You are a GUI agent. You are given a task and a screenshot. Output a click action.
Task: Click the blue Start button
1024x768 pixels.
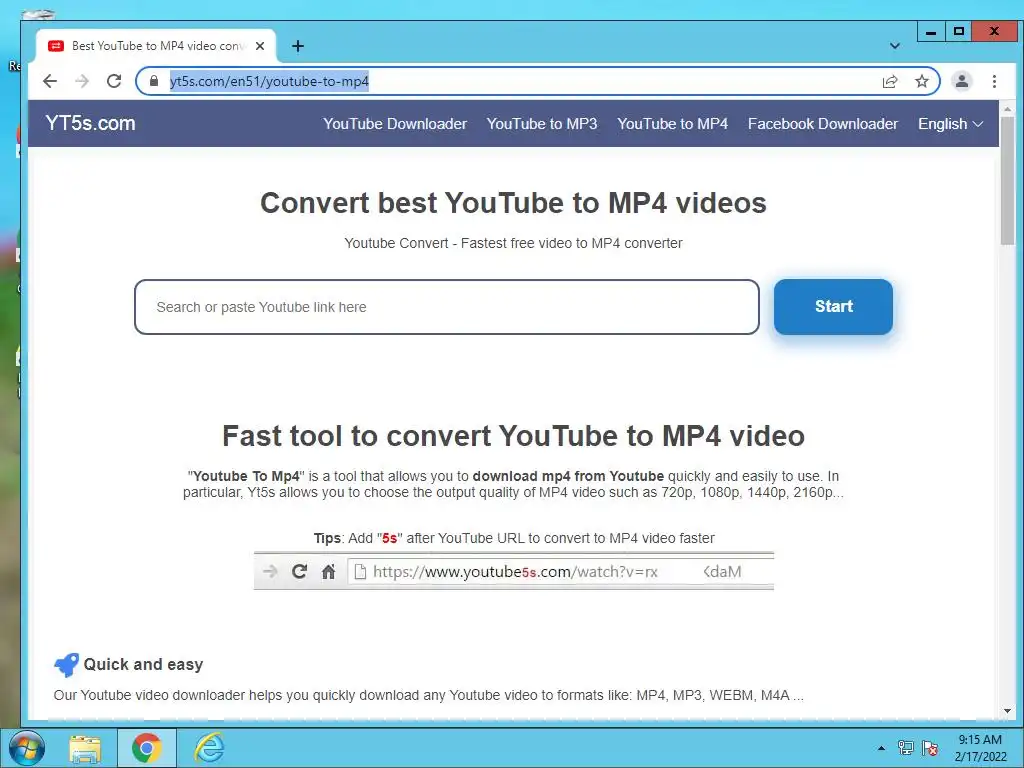(x=833, y=306)
